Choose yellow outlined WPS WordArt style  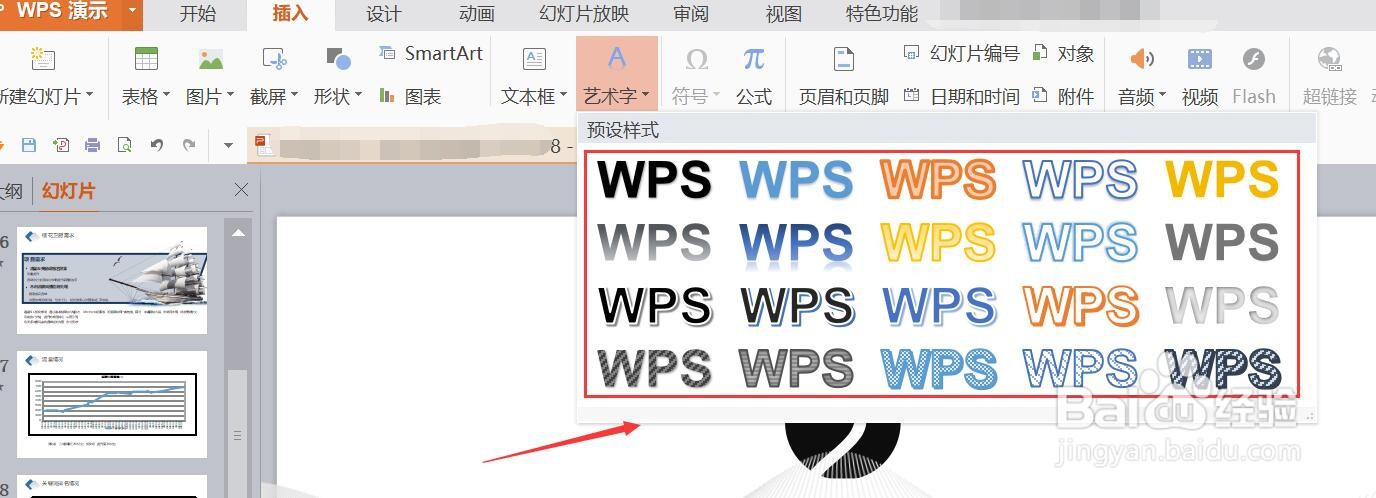coord(938,242)
